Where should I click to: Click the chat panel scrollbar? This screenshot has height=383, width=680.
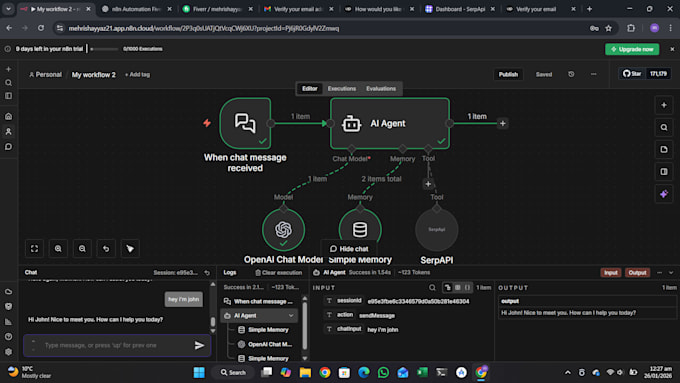pos(212,321)
